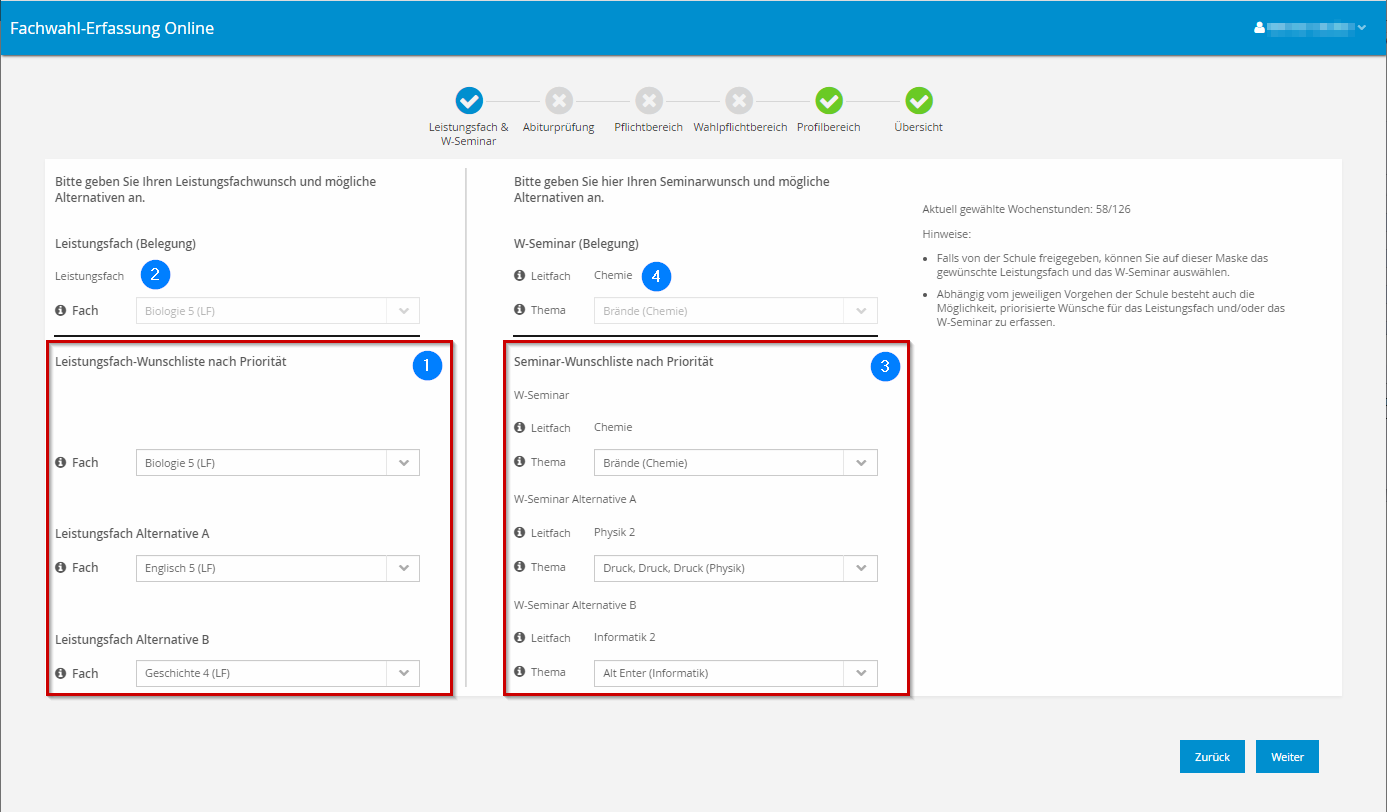Image resolution: width=1387 pixels, height=812 pixels.
Task: Open the Geschichte 4 (LF) Alternative B dropdown
Action: pyautogui.click(x=278, y=673)
